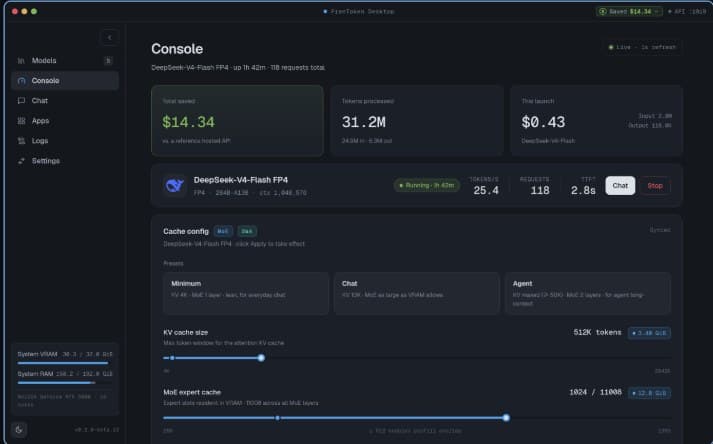Viewport: 713px width, 444px height.
Task: Click the Tokens processed 31.2M card
Action: pos(417,121)
